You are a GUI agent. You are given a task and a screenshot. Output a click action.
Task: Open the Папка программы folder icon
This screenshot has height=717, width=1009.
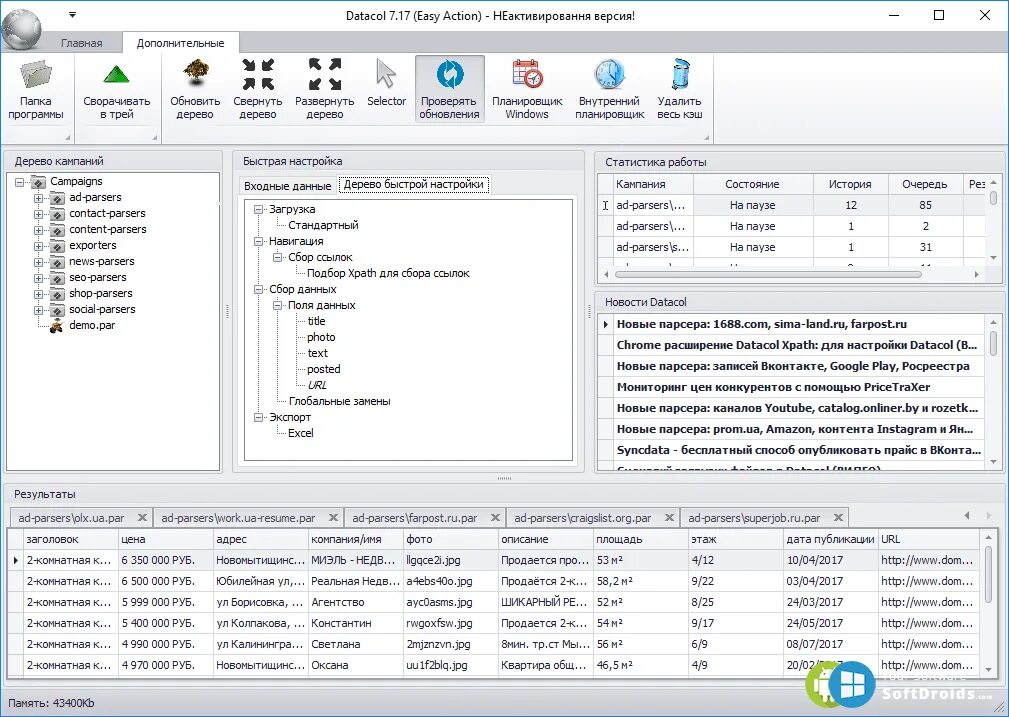click(x=35, y=75)
